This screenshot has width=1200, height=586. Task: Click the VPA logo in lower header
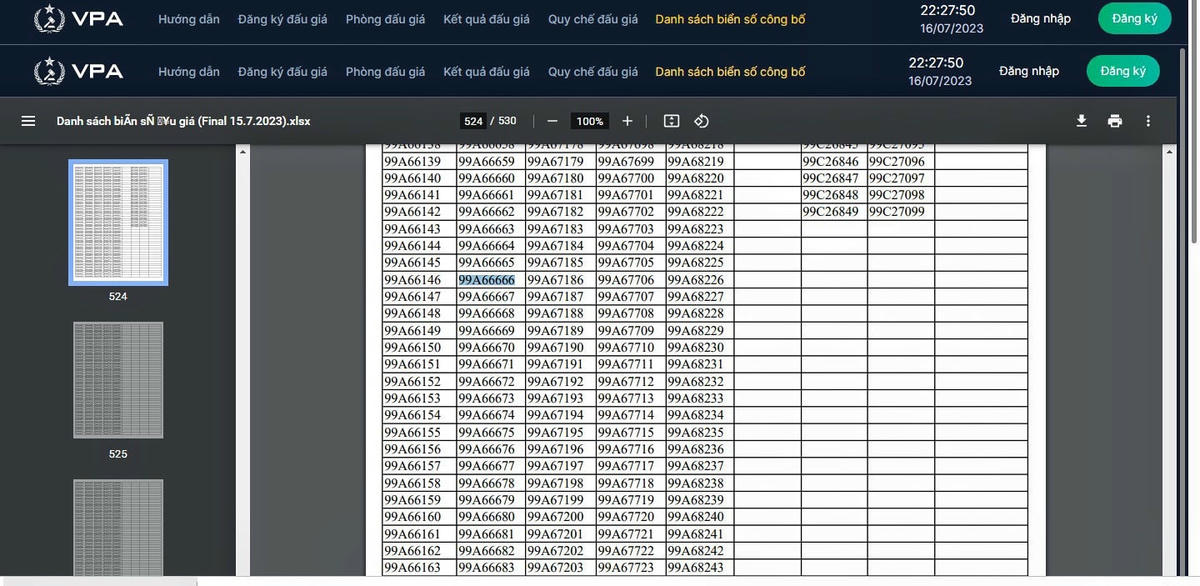pyautogui.click(x=78, y=71)
